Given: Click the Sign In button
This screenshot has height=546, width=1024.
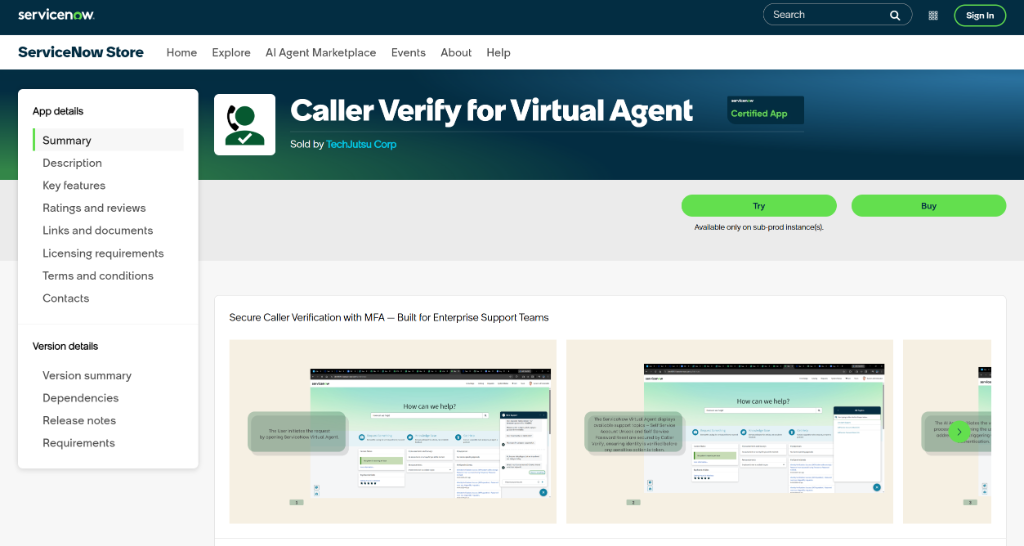Looking at the screenshot, I should [x=980, y=16].
